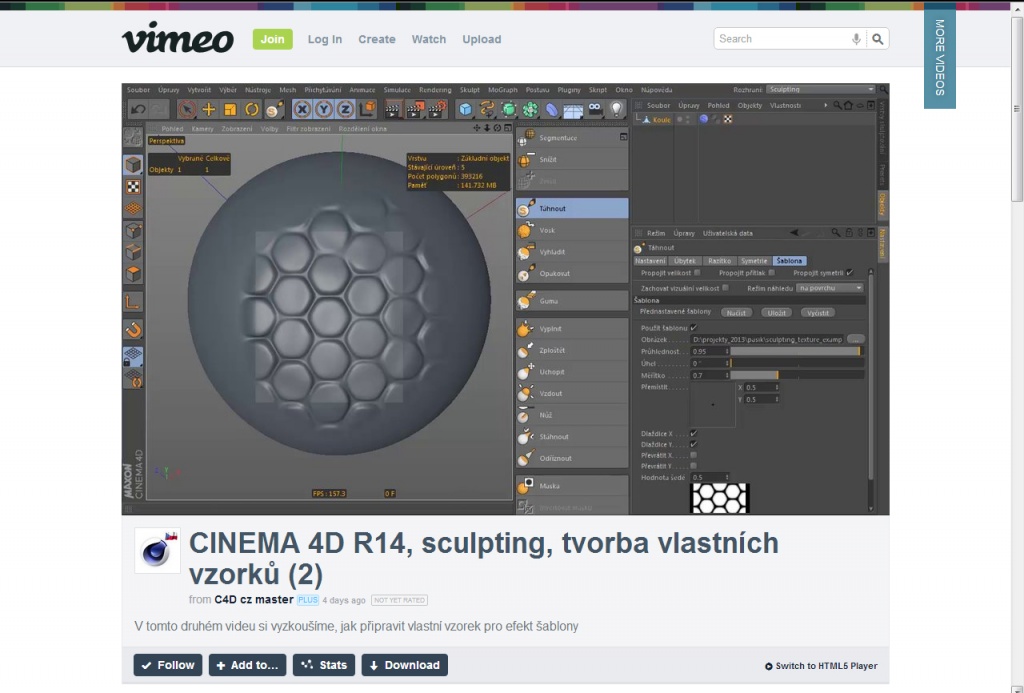1024x693 pixels.
Task: Choose the Odříznout brush
Action: [572, 458]
